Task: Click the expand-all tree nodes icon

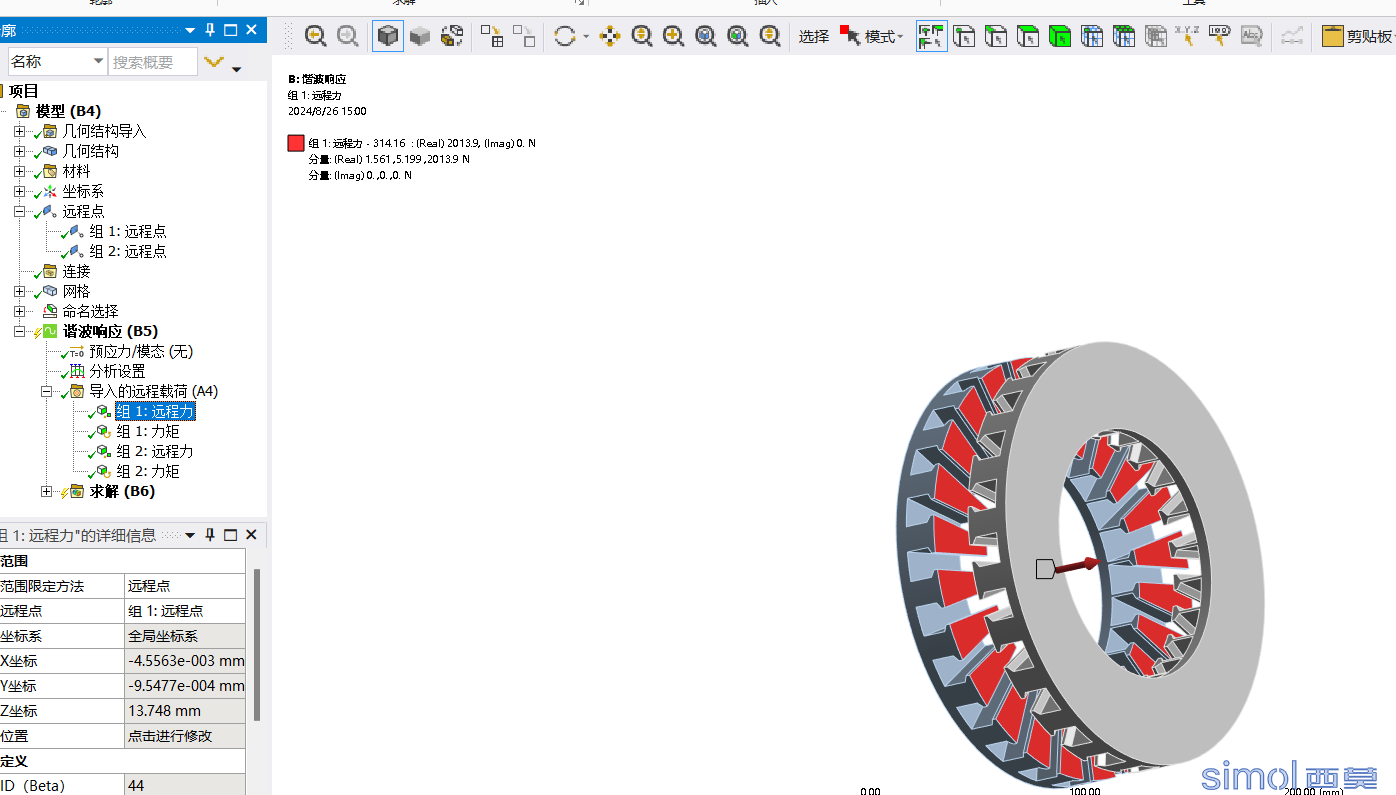Action: coord(492,36)
